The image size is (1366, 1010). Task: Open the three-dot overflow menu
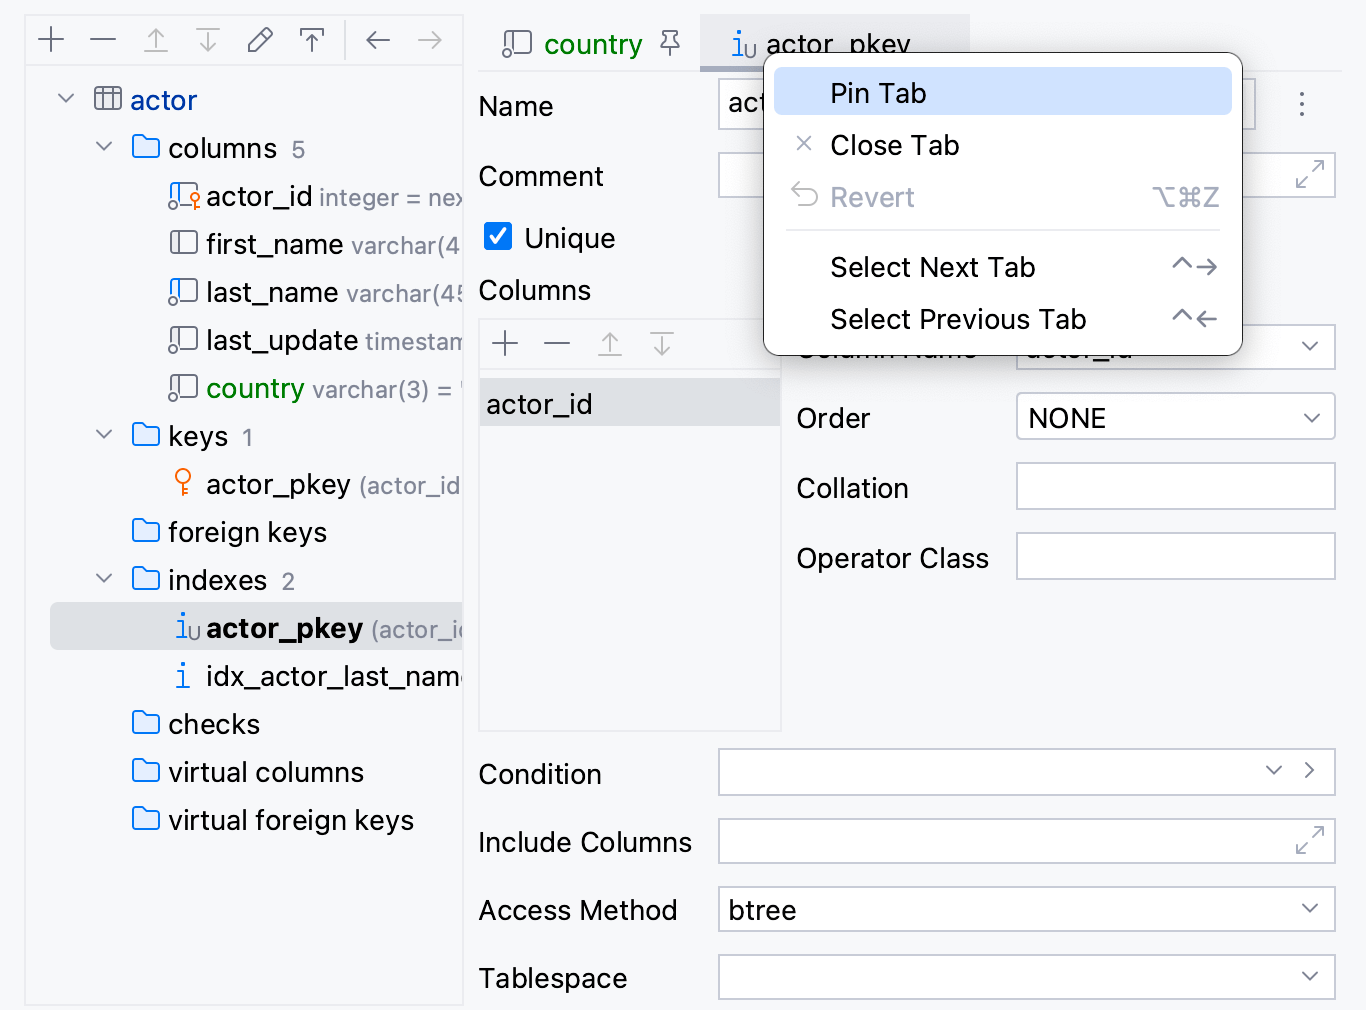point(1301,104)
